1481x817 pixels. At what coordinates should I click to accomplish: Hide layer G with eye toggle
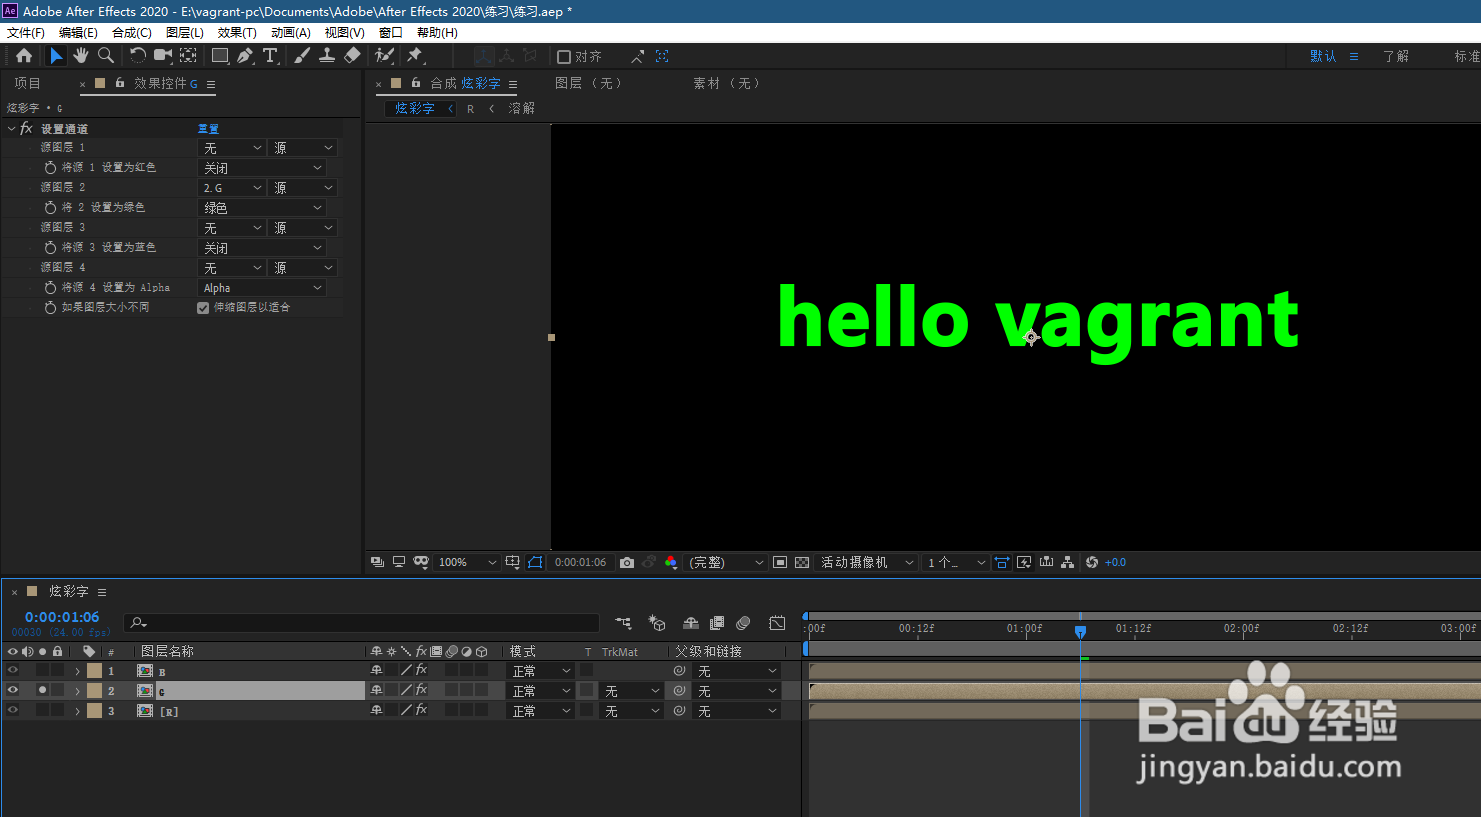click(13, 690)
